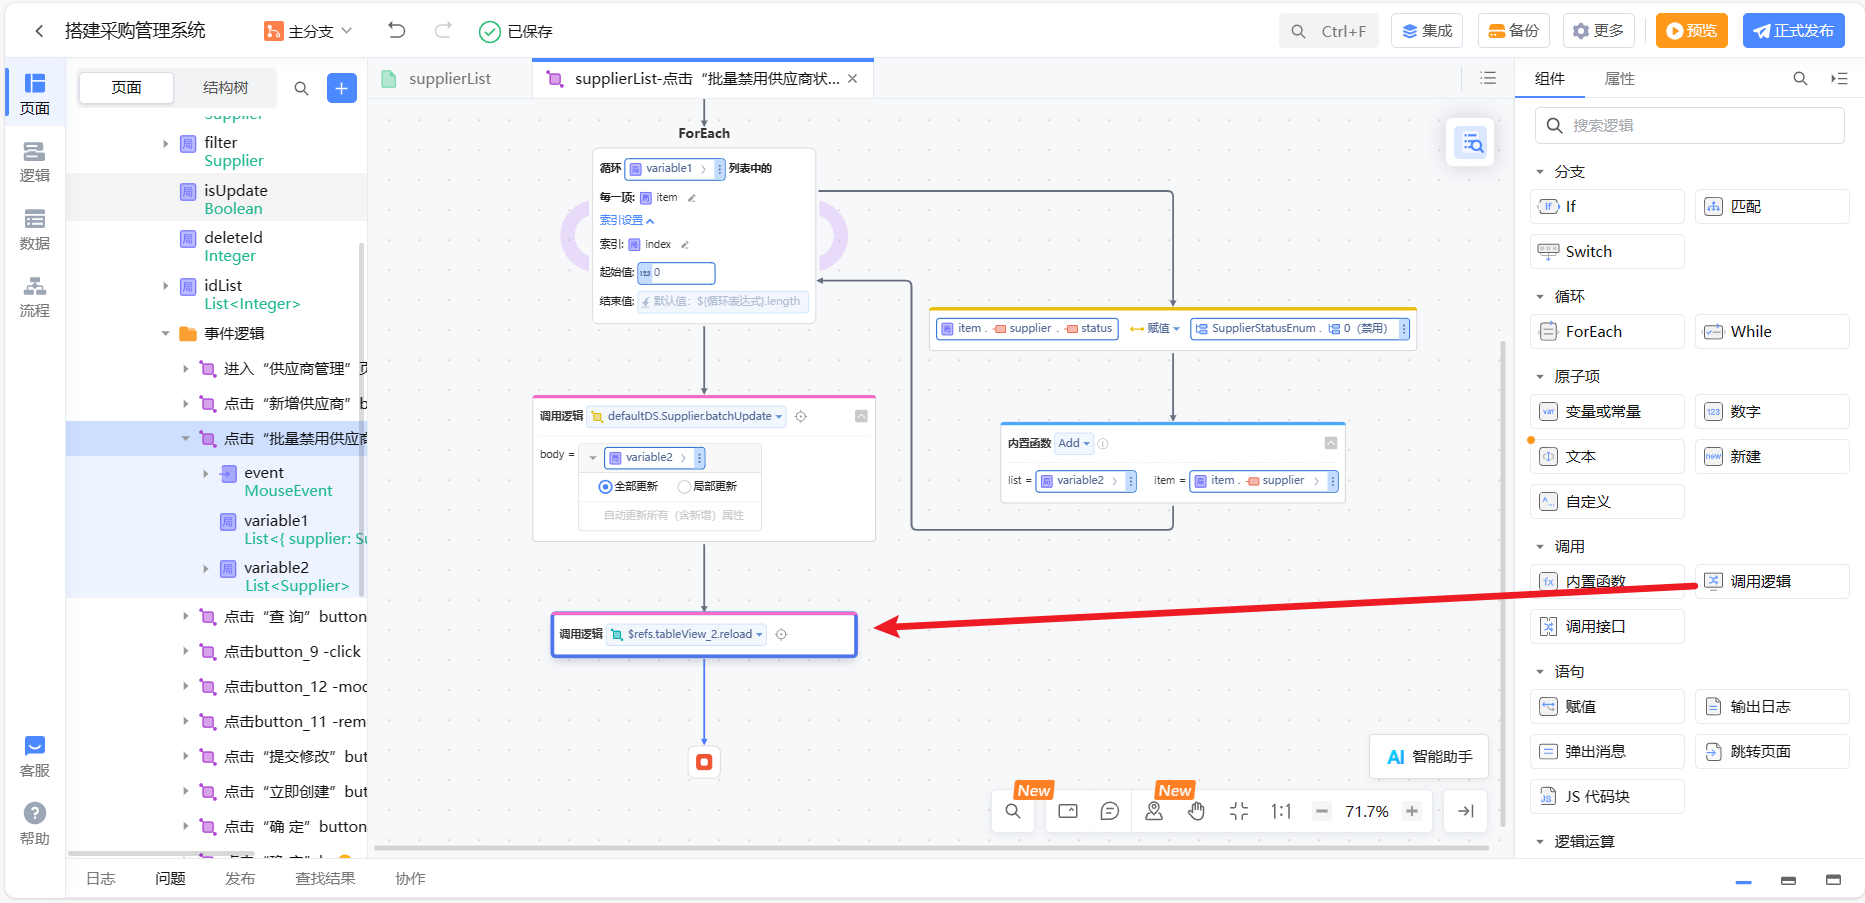Search the component panel with the magnifier
Screen dimensions: 1865x903
click(1800, 78)
